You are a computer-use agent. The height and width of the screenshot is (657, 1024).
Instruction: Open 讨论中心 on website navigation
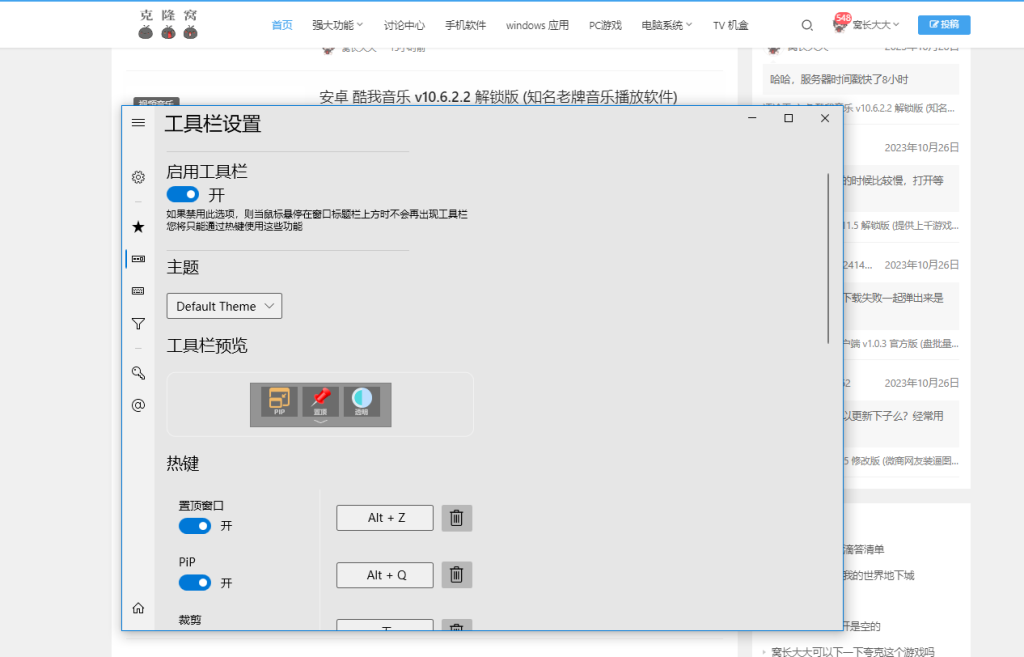(404, 25)
